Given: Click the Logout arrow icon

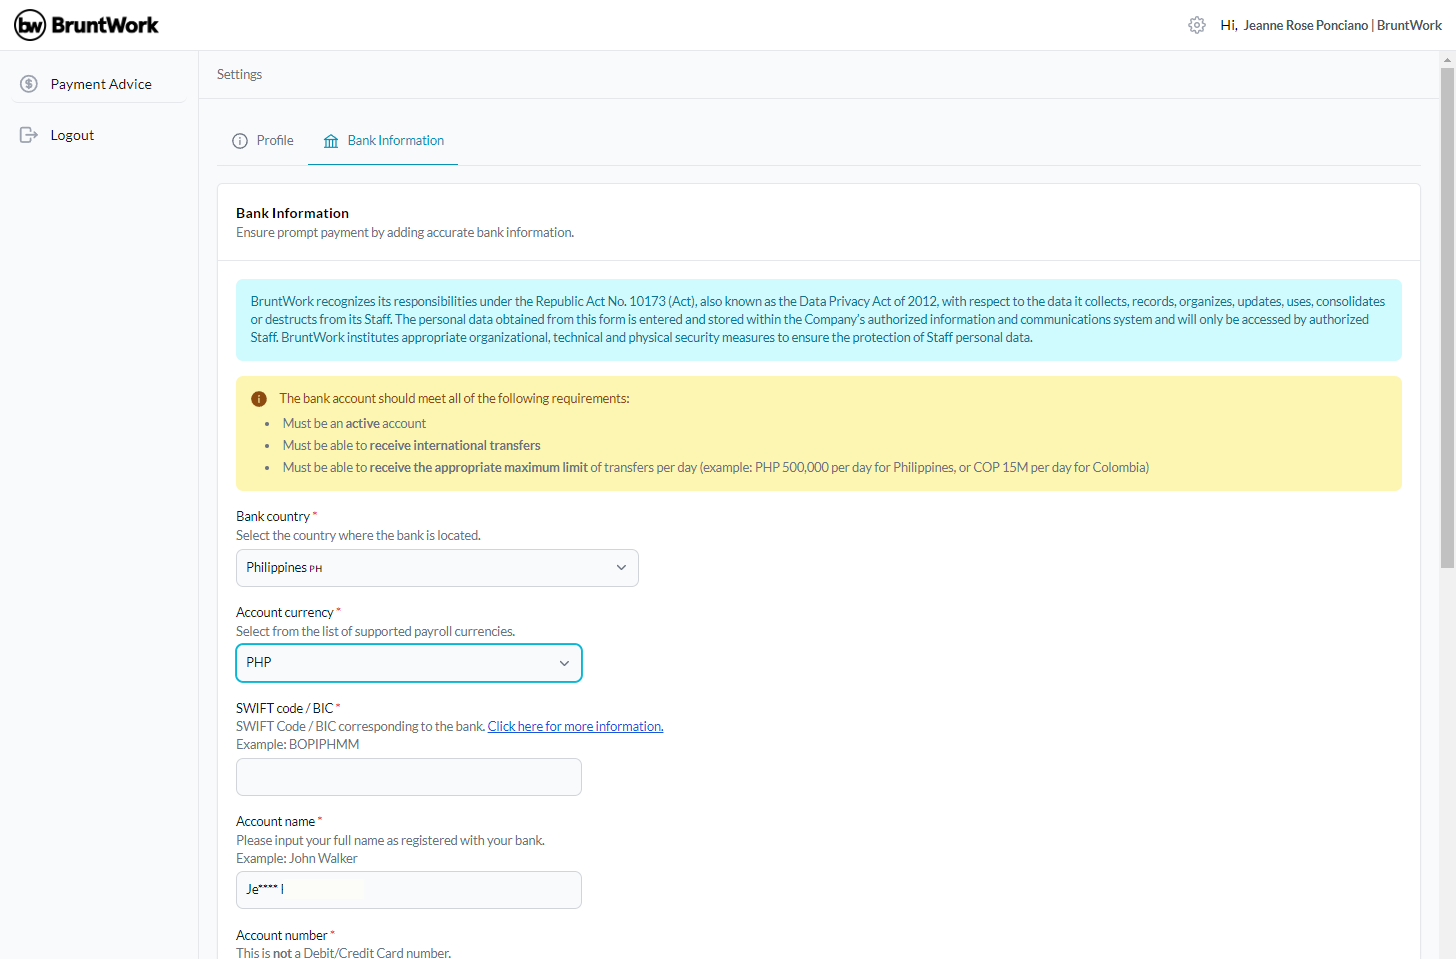Looking at the screenshot, I should point(29,135).
